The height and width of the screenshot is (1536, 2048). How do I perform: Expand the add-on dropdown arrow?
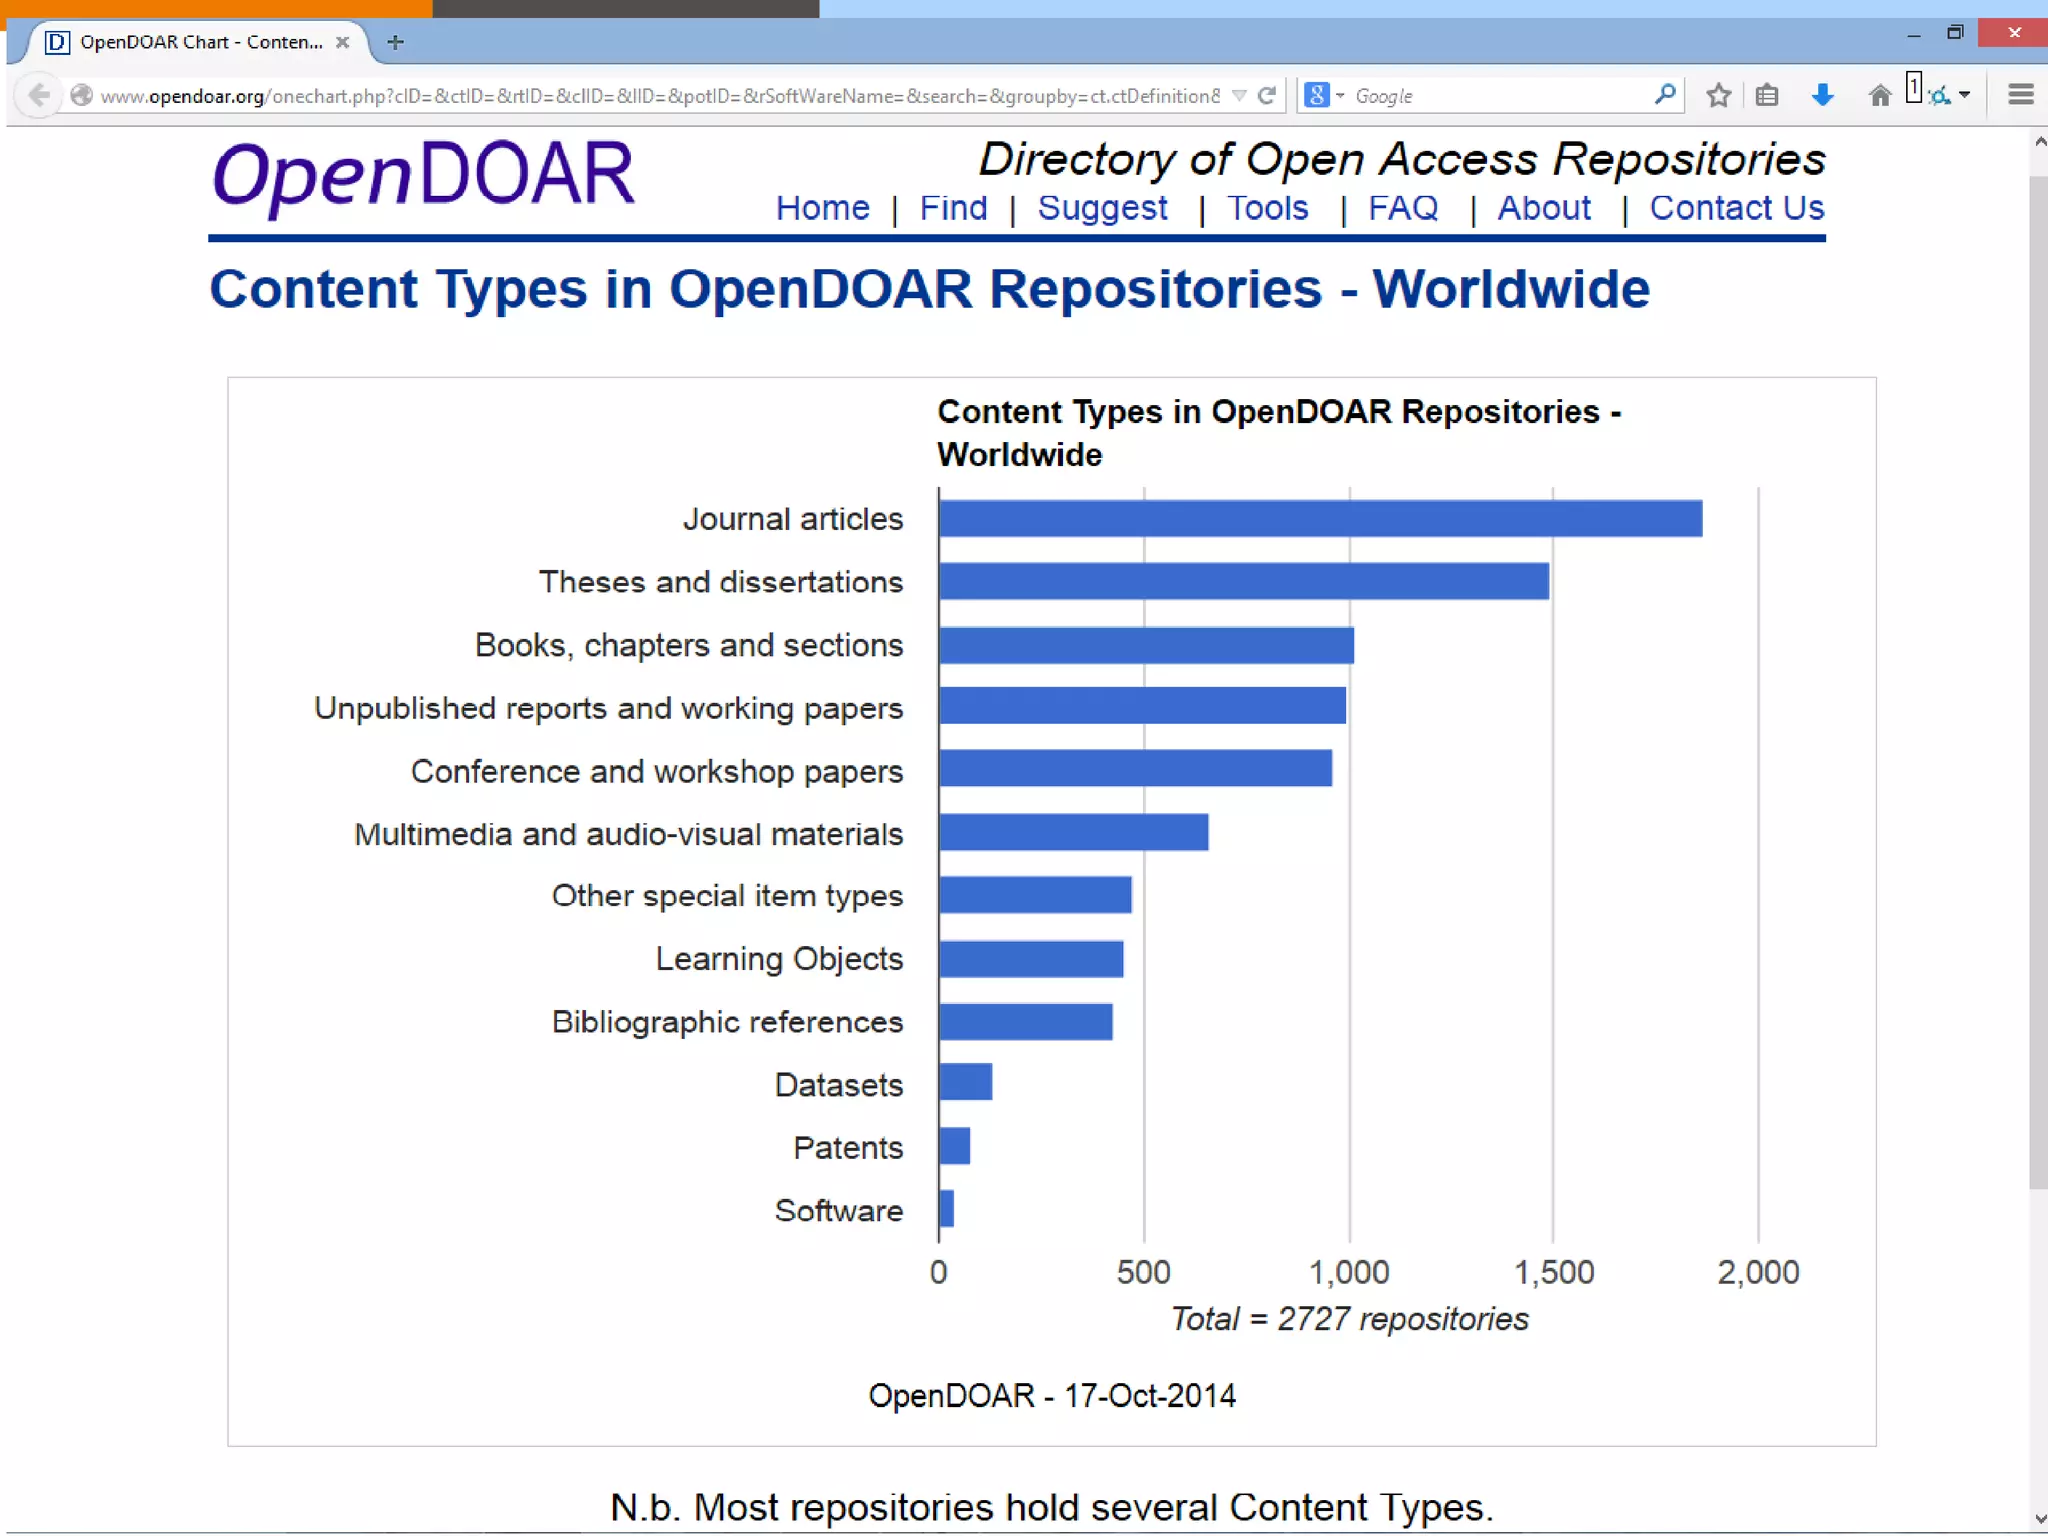point(1965,96)
